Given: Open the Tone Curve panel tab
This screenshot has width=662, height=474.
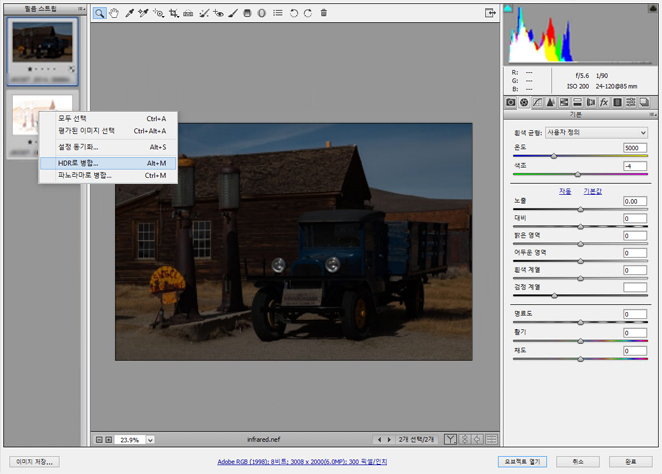Looking at the screenshot, I should point(537,102).
